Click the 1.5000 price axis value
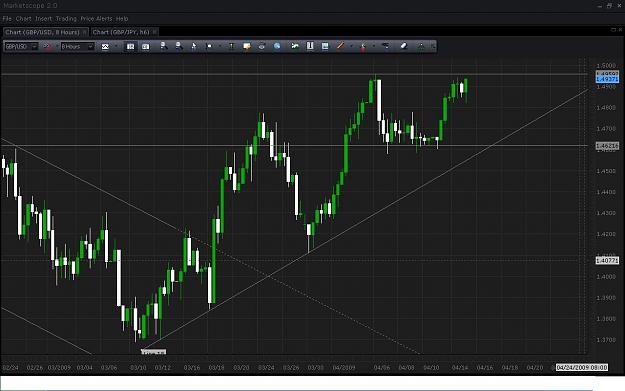Viewport: 625px width, 391px height. pyautogui.click(x=606, y=65)
